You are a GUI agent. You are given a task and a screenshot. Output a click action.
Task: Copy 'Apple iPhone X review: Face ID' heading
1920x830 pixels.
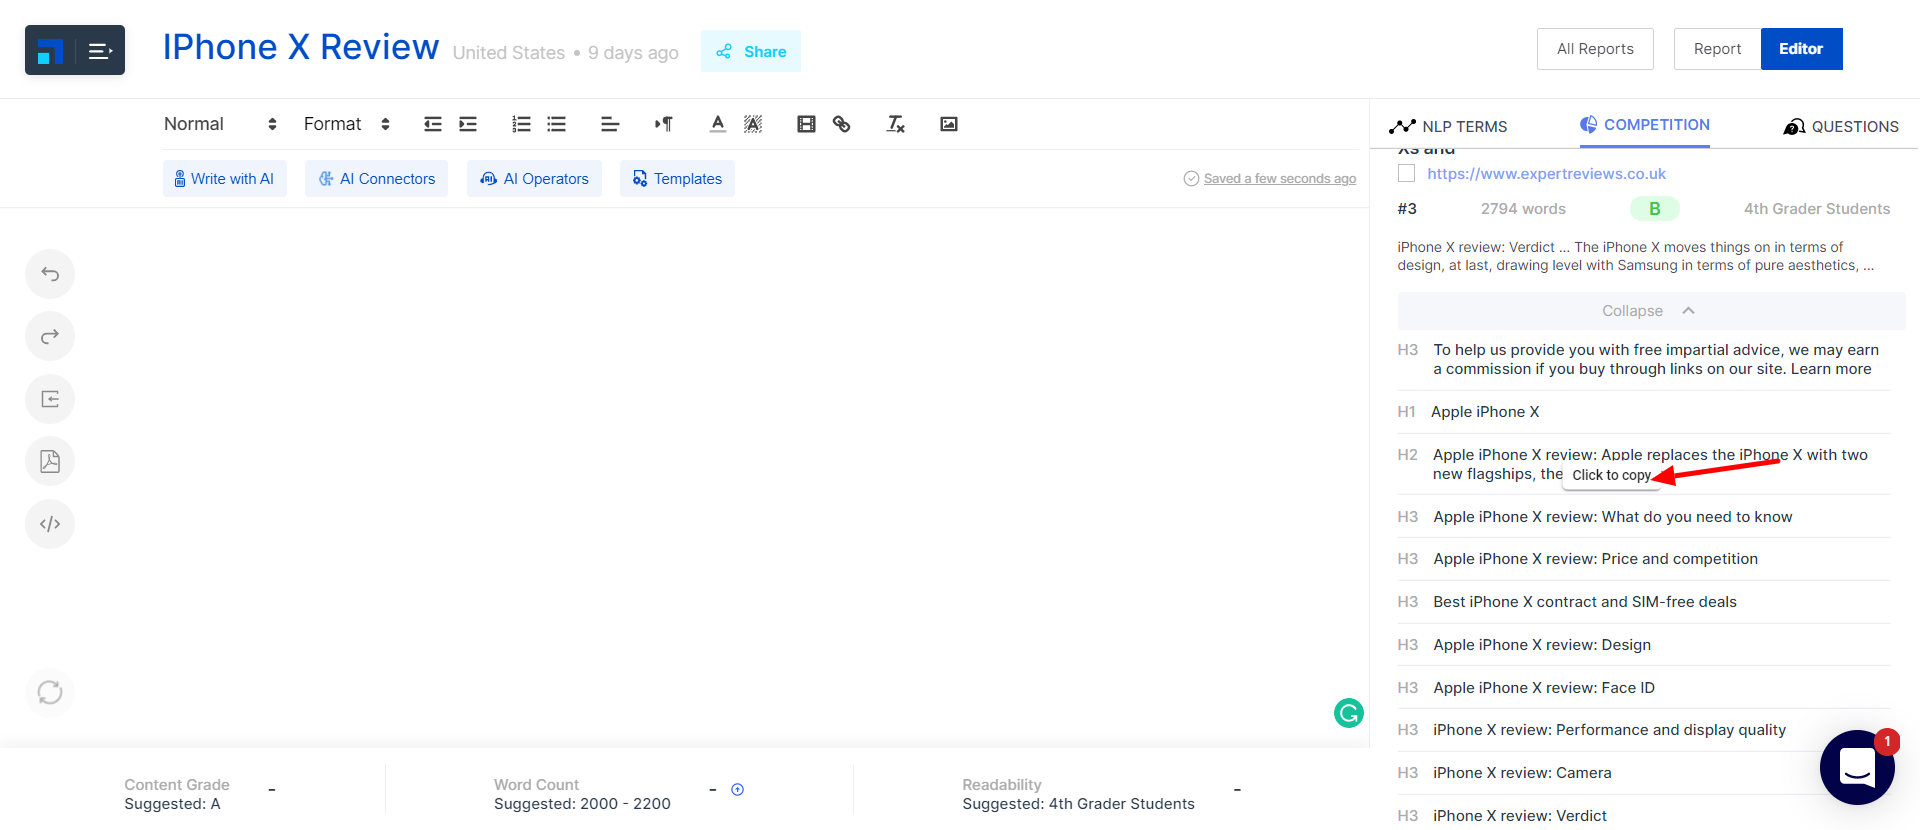pyautogui.click(x=1543, y=688)
